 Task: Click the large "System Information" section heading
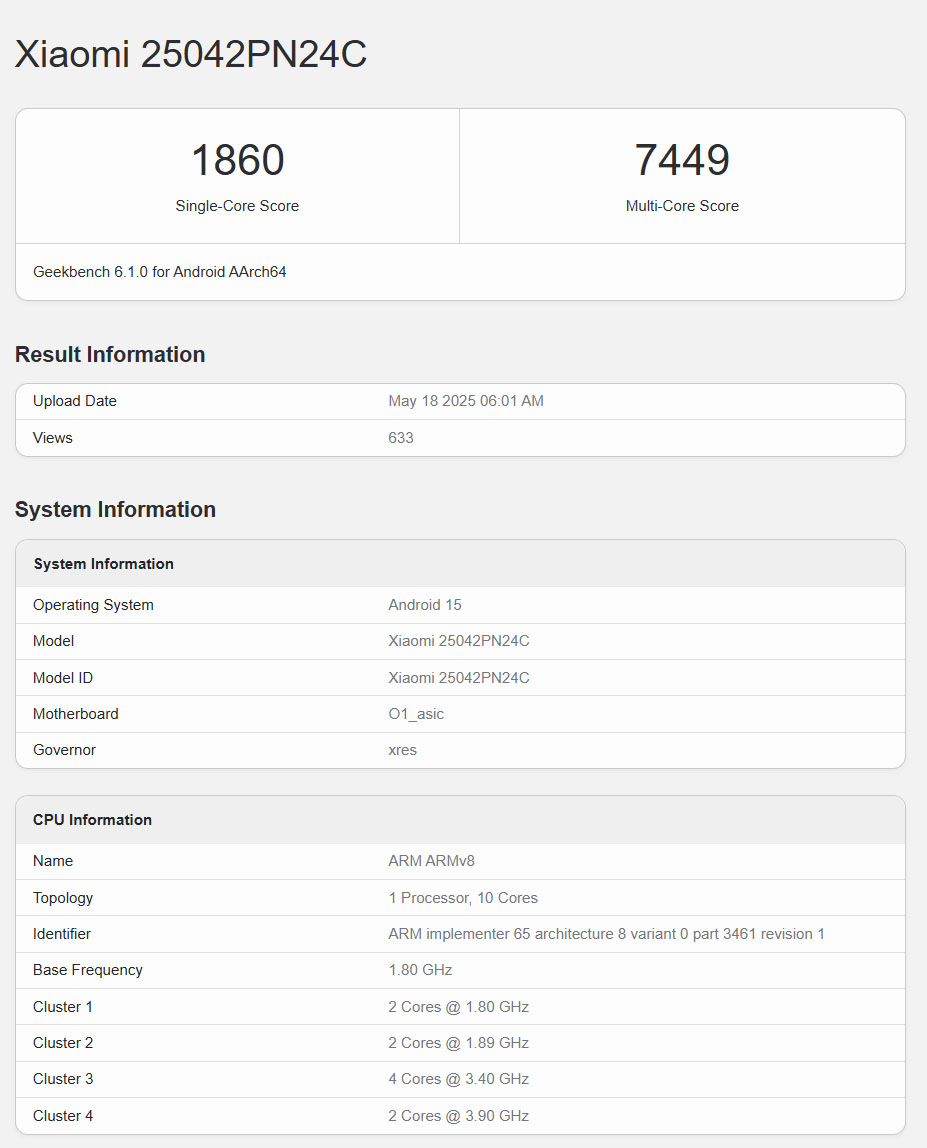115,510
